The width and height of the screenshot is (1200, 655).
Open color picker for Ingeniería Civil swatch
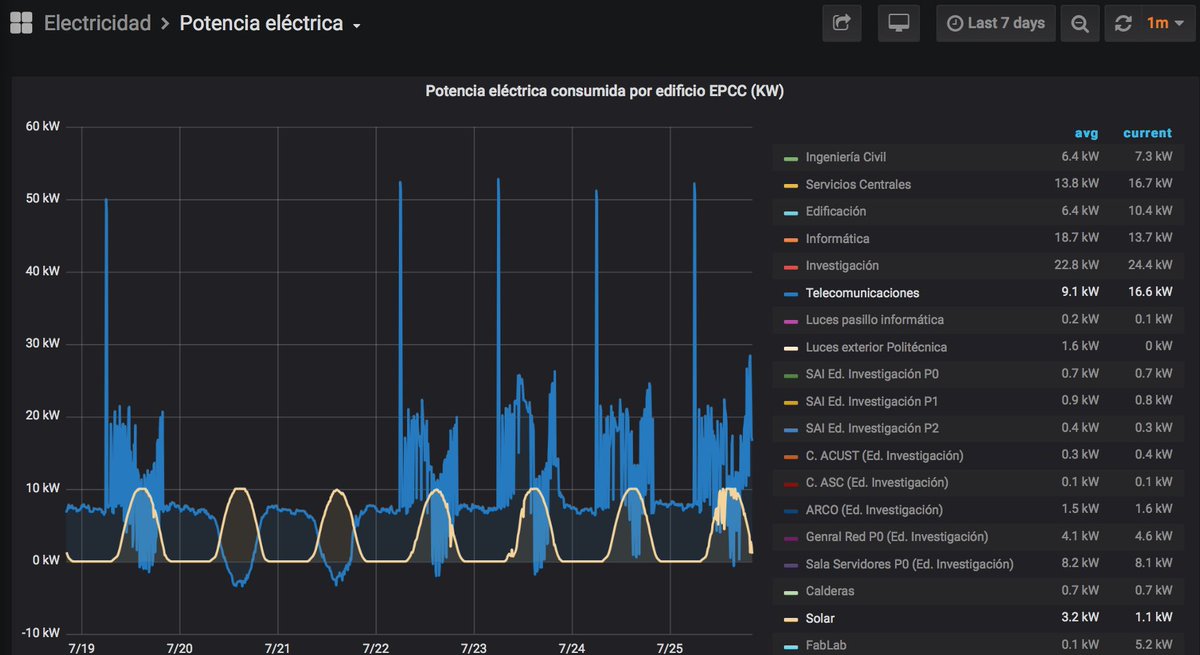[x=791, y=158]
